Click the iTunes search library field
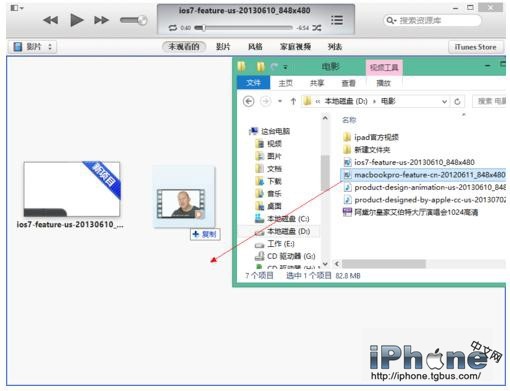The width and height of the screenshot is (510, 391). point(432,21)
